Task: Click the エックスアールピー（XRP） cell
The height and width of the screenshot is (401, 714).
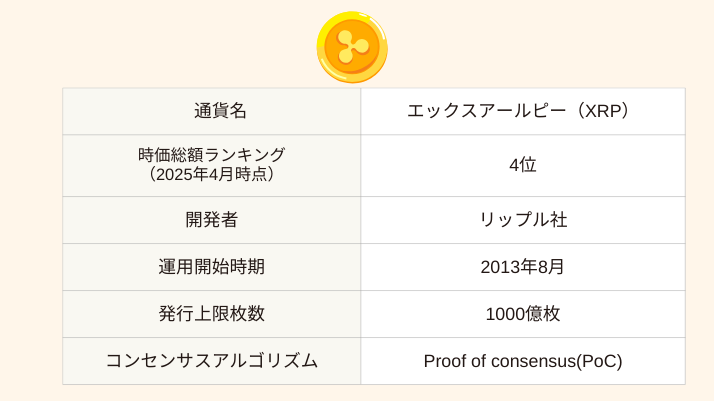Action: tap(523, 111)
